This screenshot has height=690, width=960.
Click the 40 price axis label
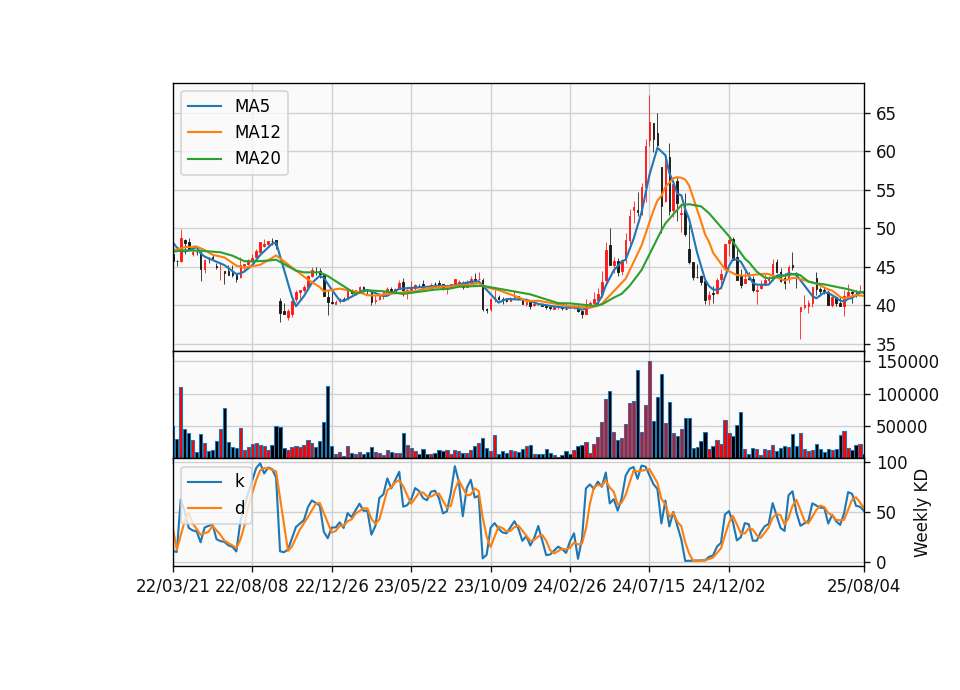886,306
